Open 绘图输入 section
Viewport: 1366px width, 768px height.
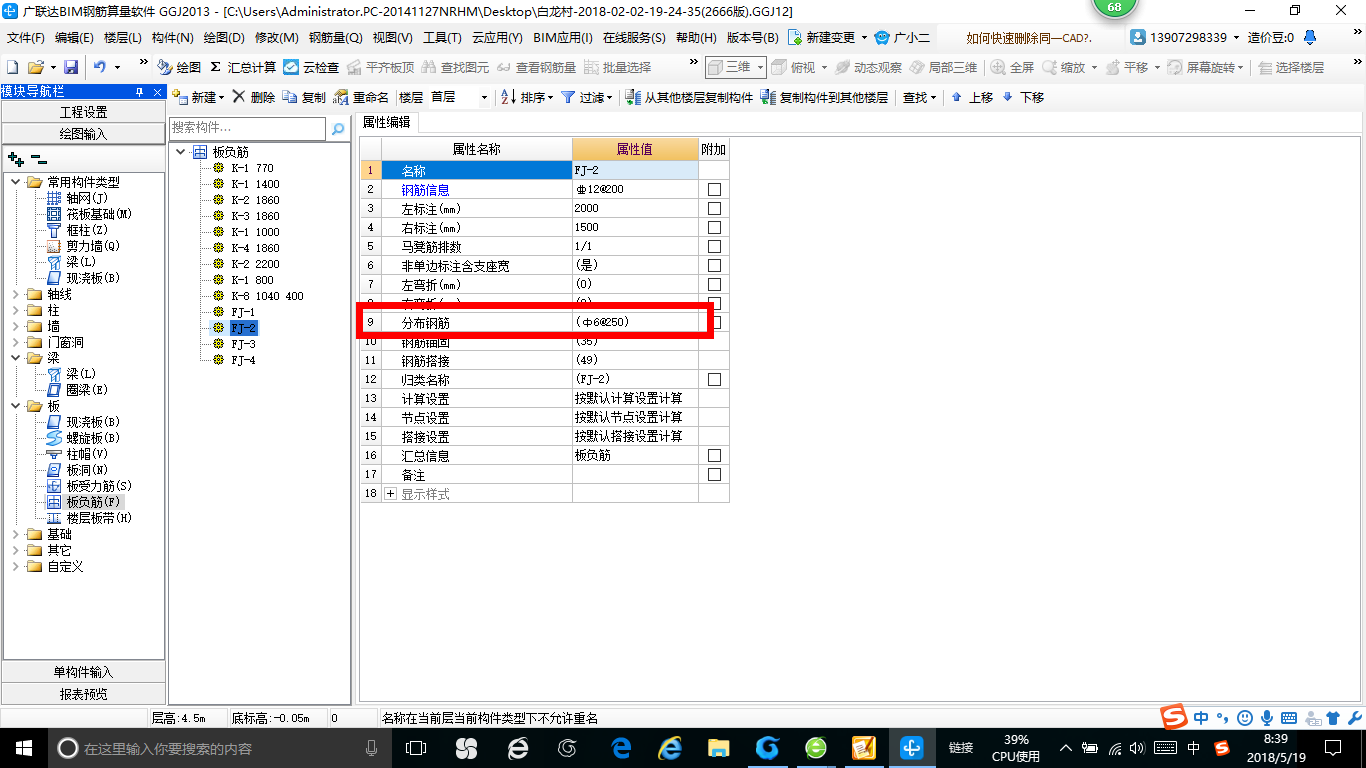pyautogui.click(x=84, y=133)
